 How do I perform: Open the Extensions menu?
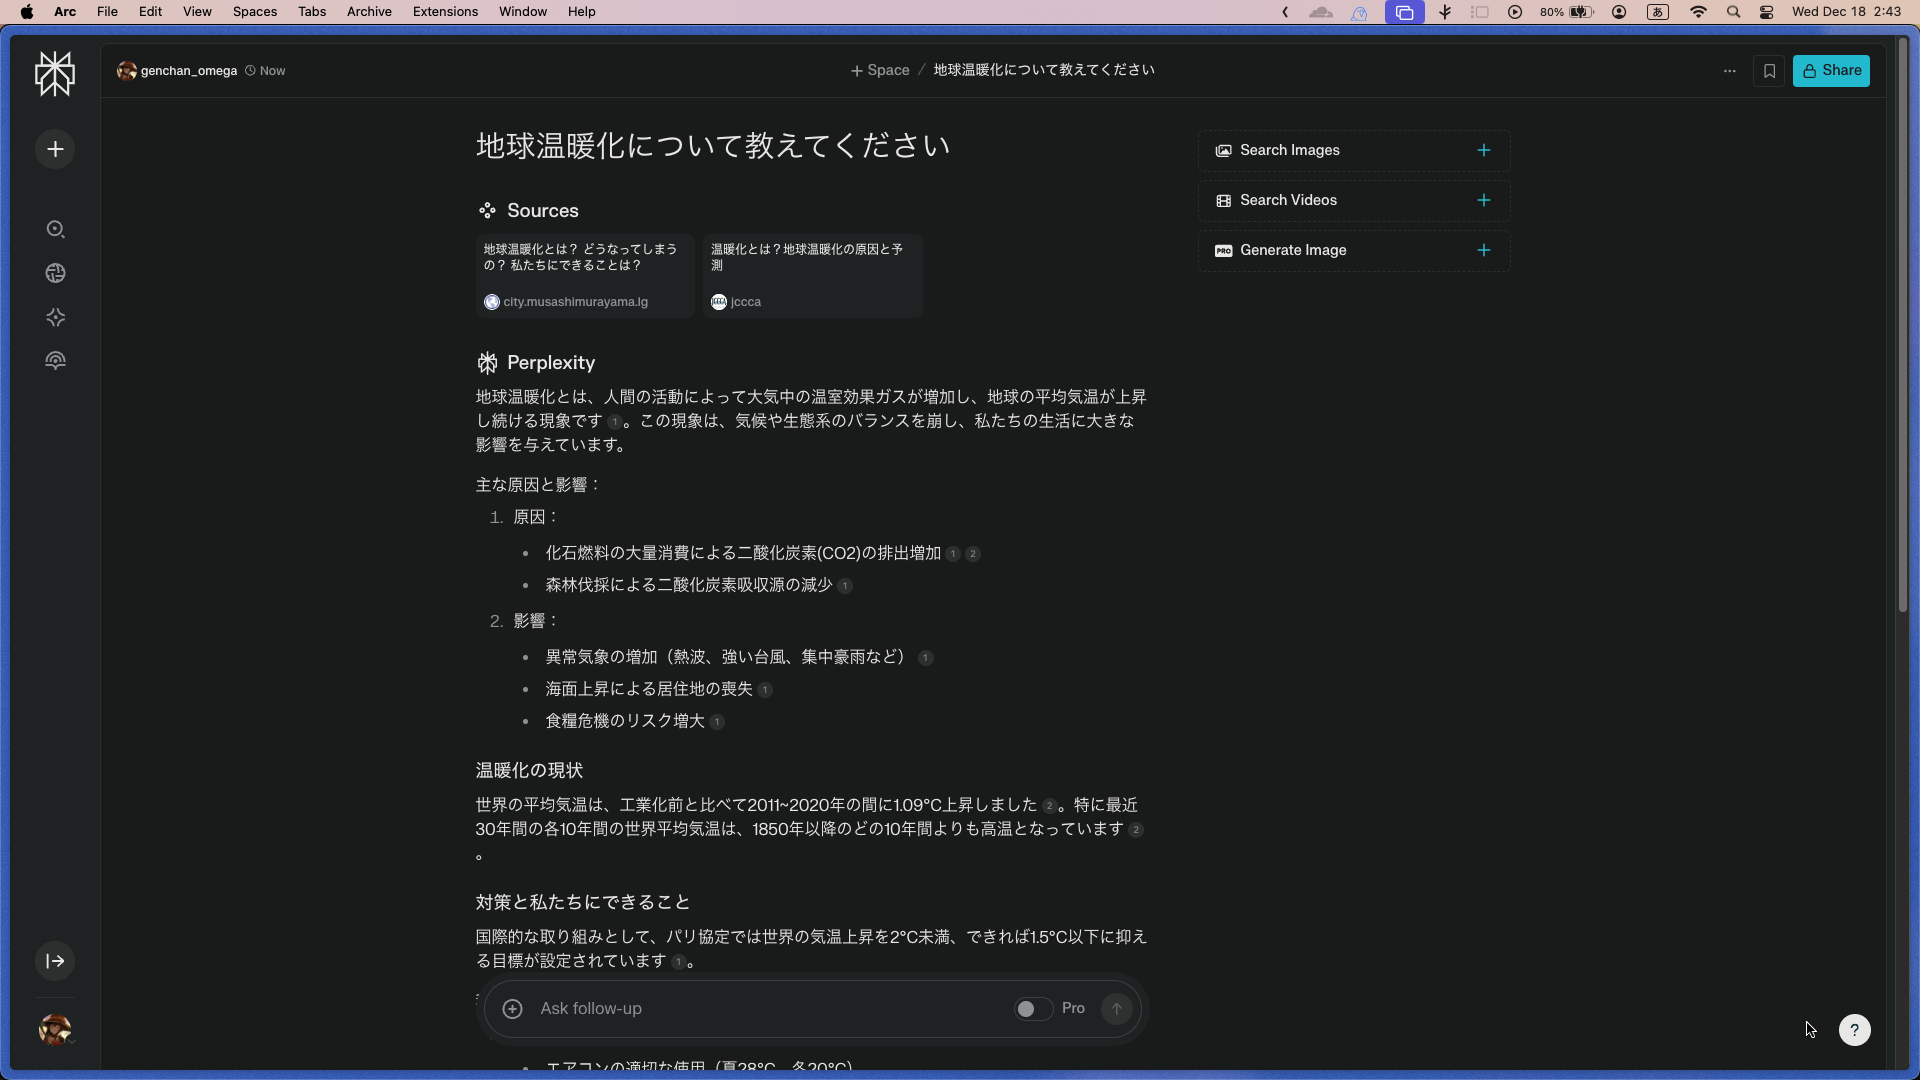tap(444, 11)
